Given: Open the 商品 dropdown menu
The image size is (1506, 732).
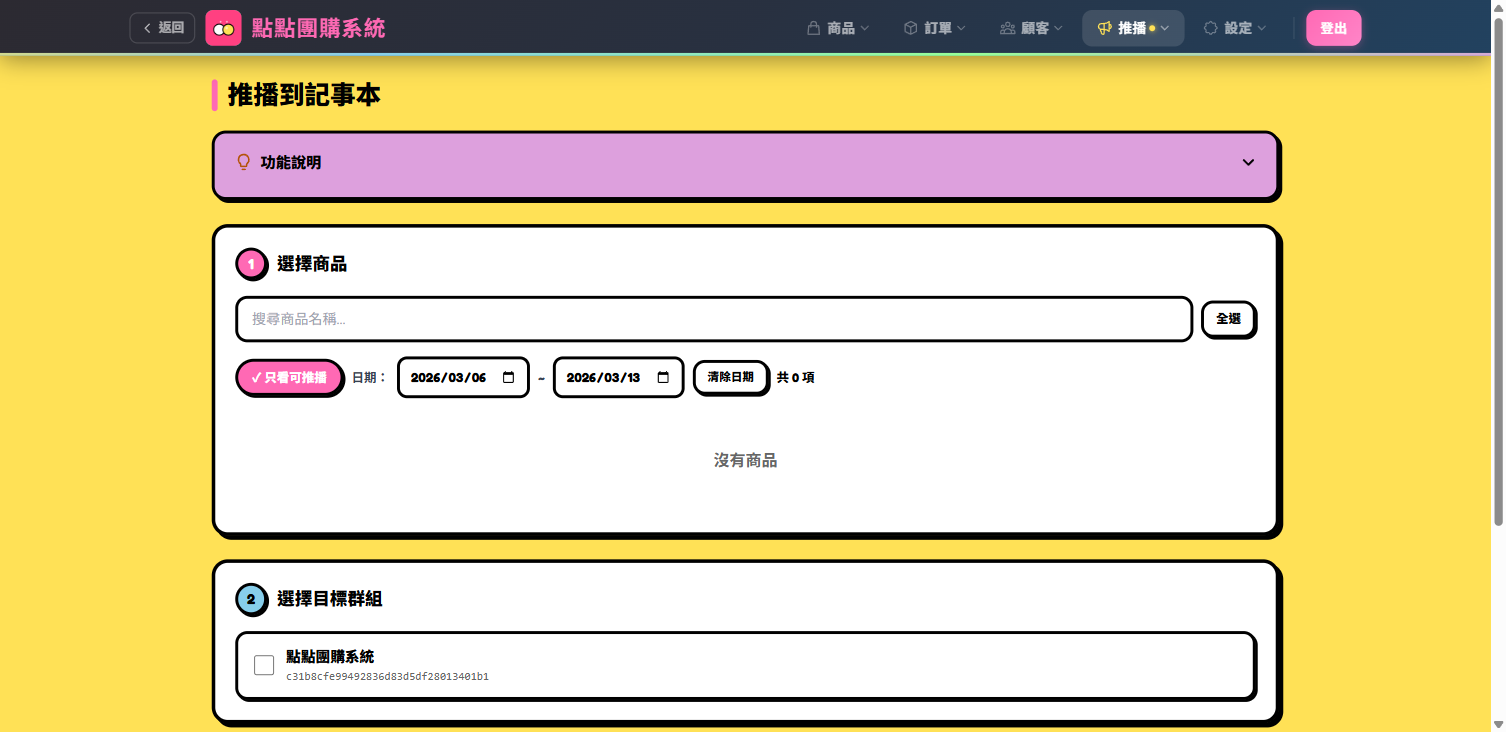Looking at the screenshot, I should 840,28.
